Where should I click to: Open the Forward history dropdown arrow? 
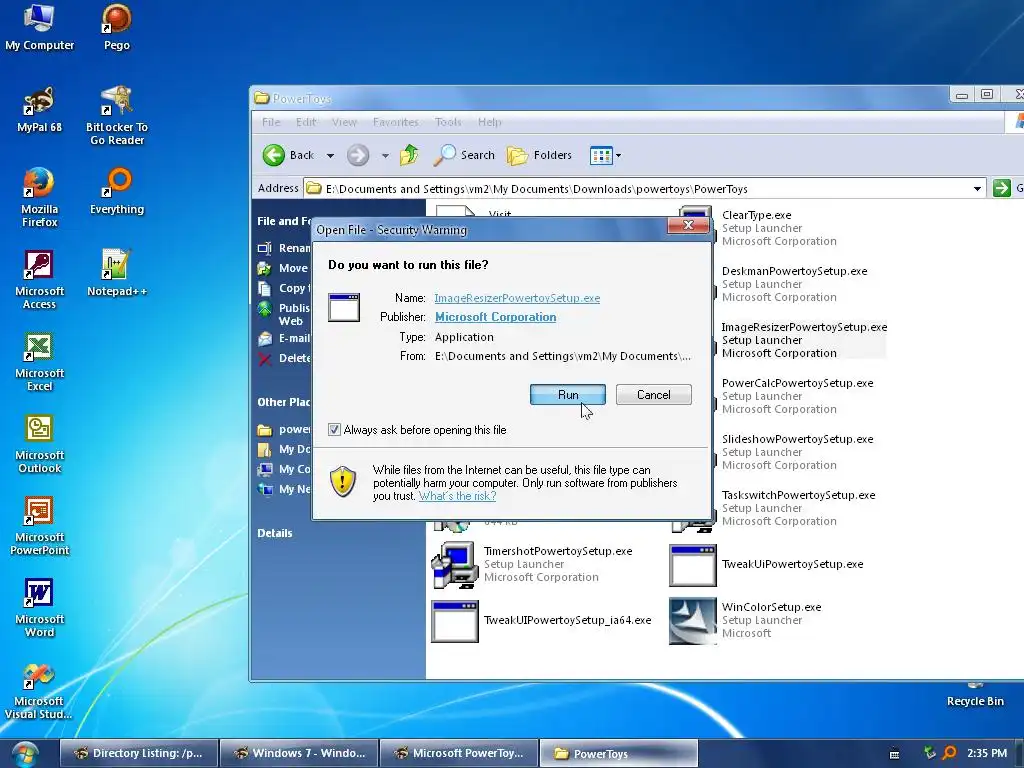click(x=385, y=155)
